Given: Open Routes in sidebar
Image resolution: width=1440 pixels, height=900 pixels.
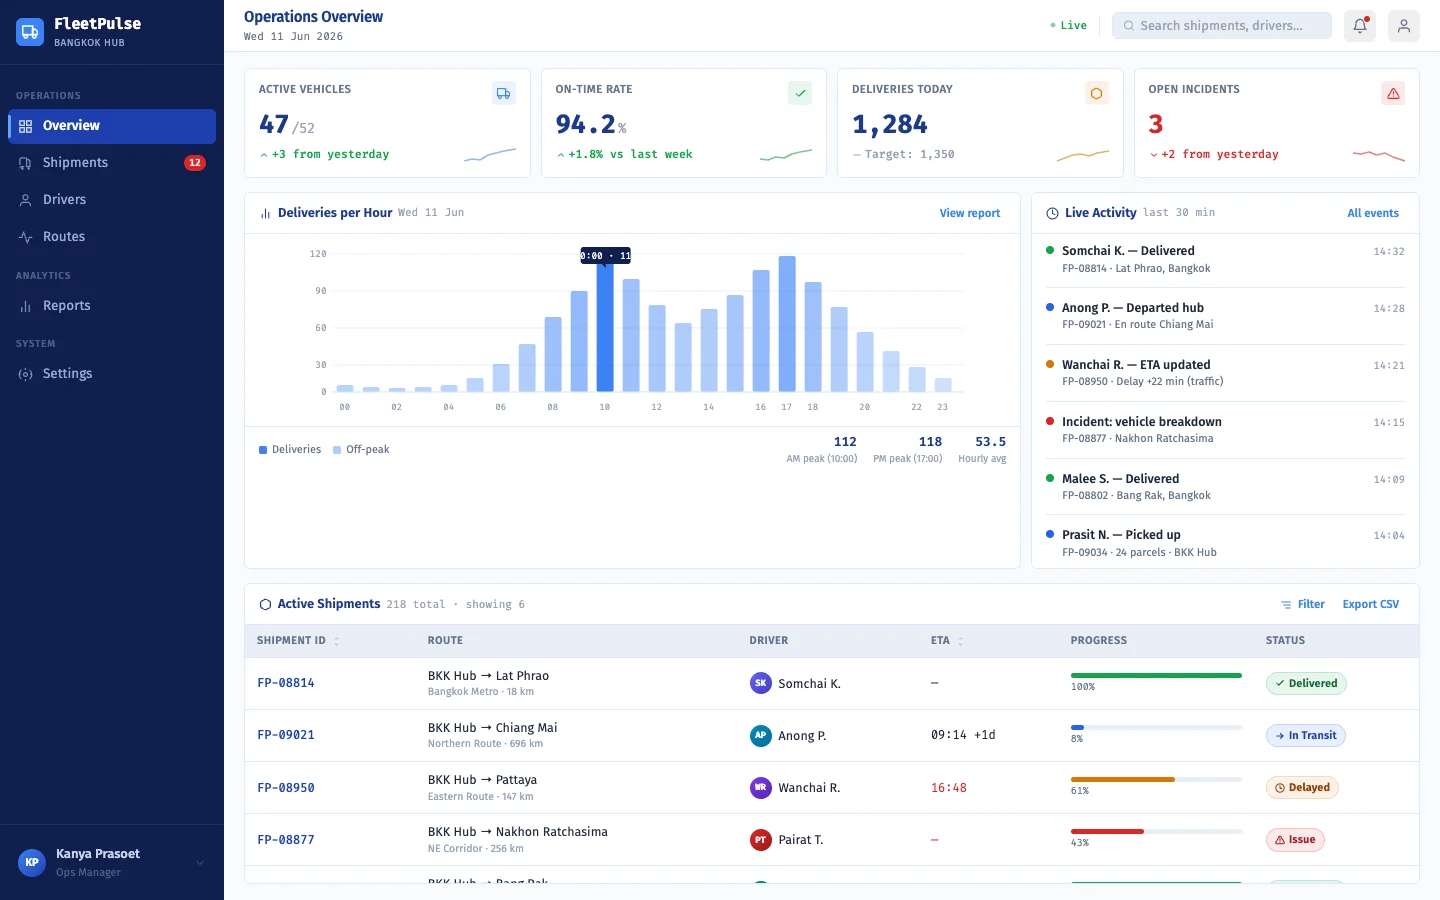Looking at the screenshot, I should [x=112, y=237].
